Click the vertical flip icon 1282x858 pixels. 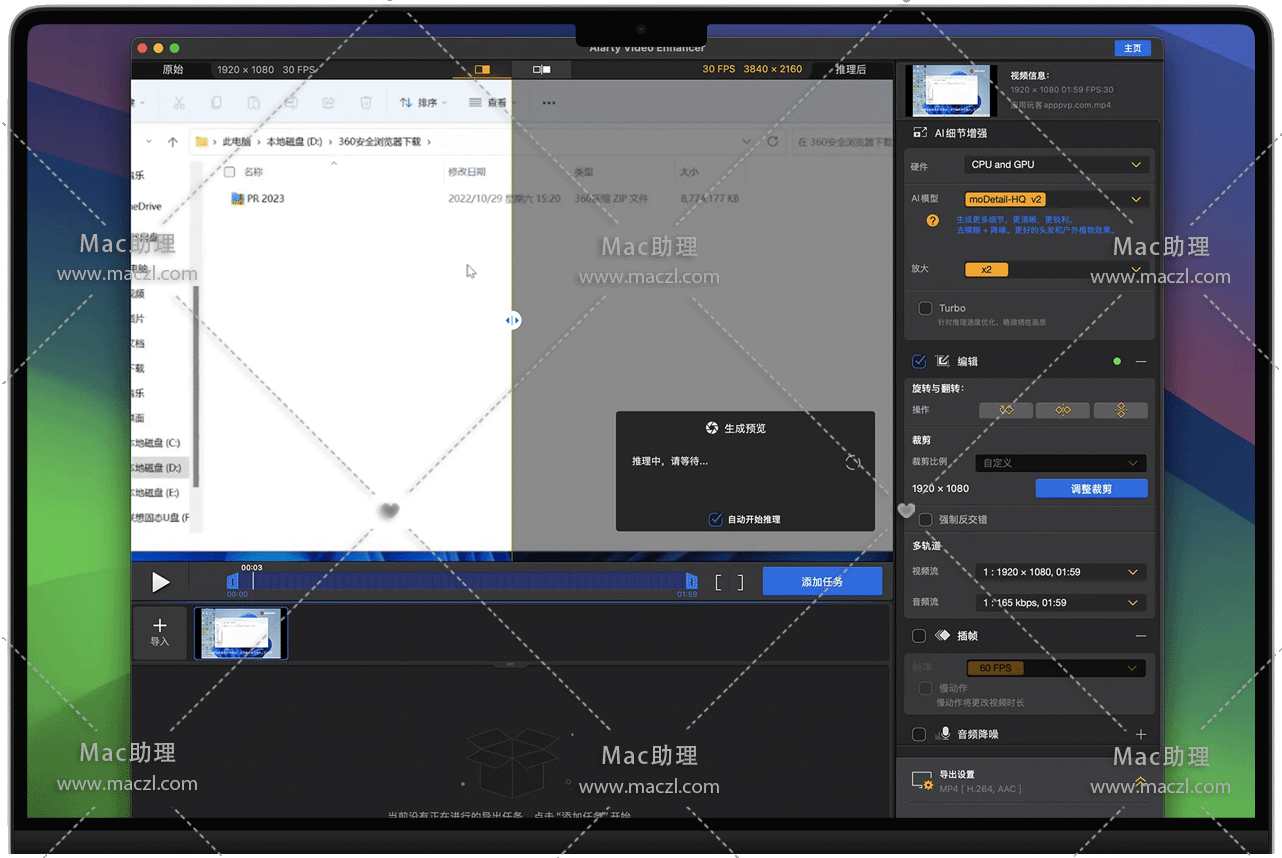tap(1120, 410)
